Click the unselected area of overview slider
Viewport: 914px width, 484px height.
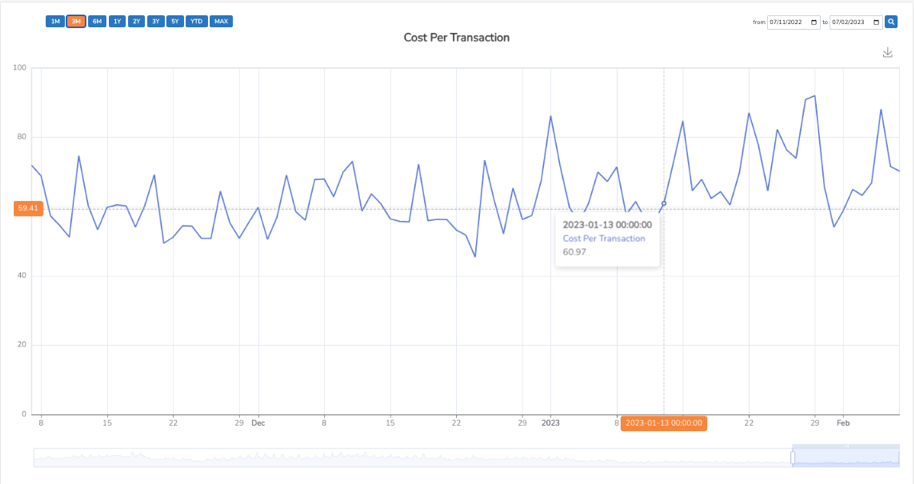pyautogui.click(x=400, y=457)
